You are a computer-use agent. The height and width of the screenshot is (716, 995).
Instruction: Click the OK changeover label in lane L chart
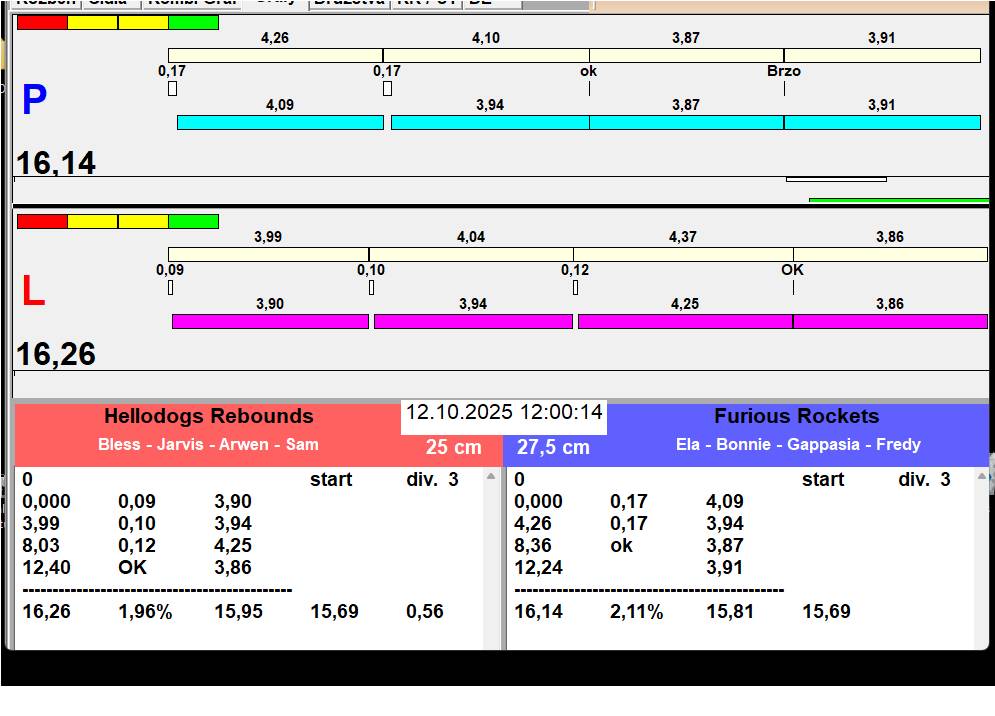click(793, 270)
